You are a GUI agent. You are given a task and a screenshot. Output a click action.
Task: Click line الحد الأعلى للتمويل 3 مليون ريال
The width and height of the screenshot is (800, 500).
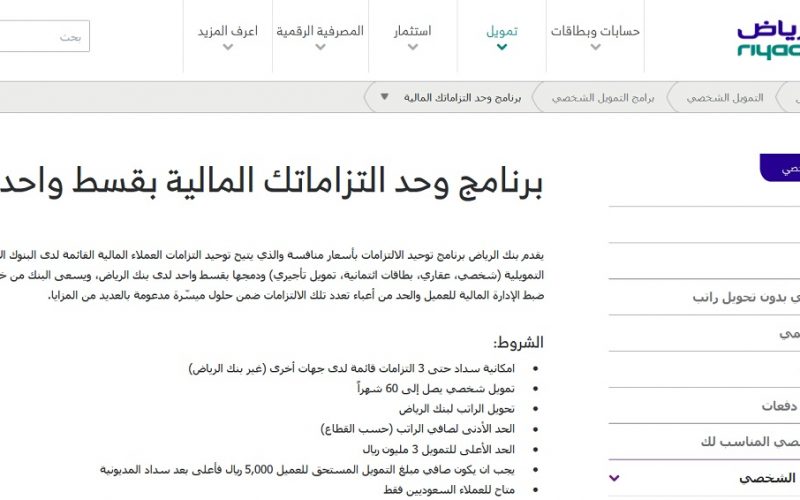pyautogui.click(x=439, y=449)
